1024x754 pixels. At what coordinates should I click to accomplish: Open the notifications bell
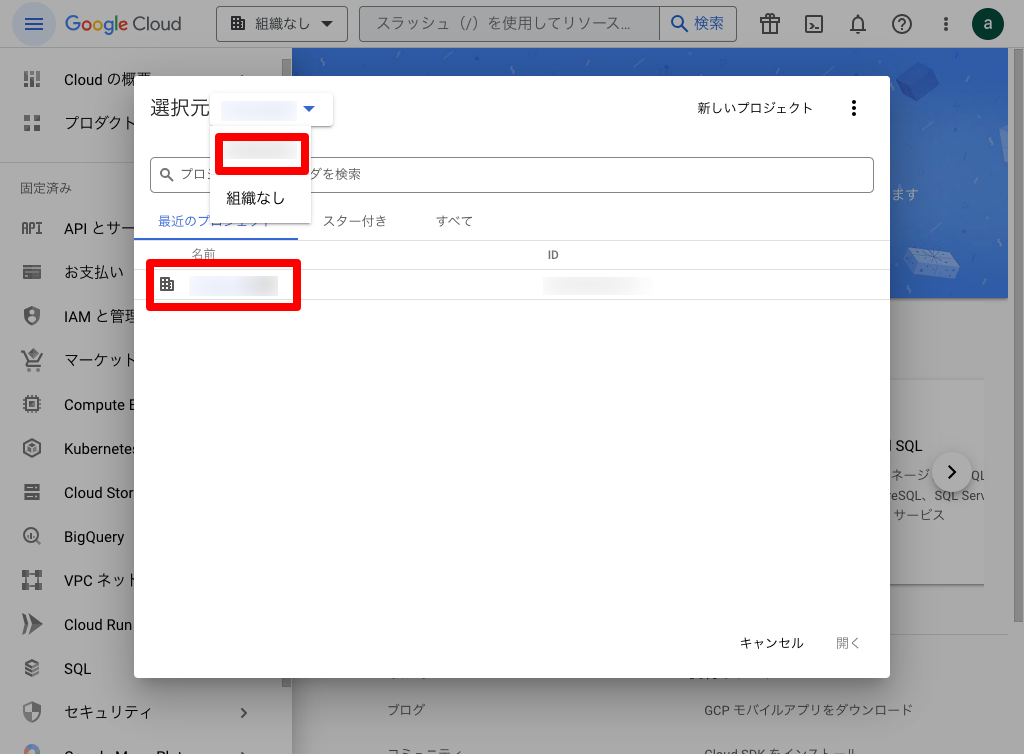pos(858,24)
